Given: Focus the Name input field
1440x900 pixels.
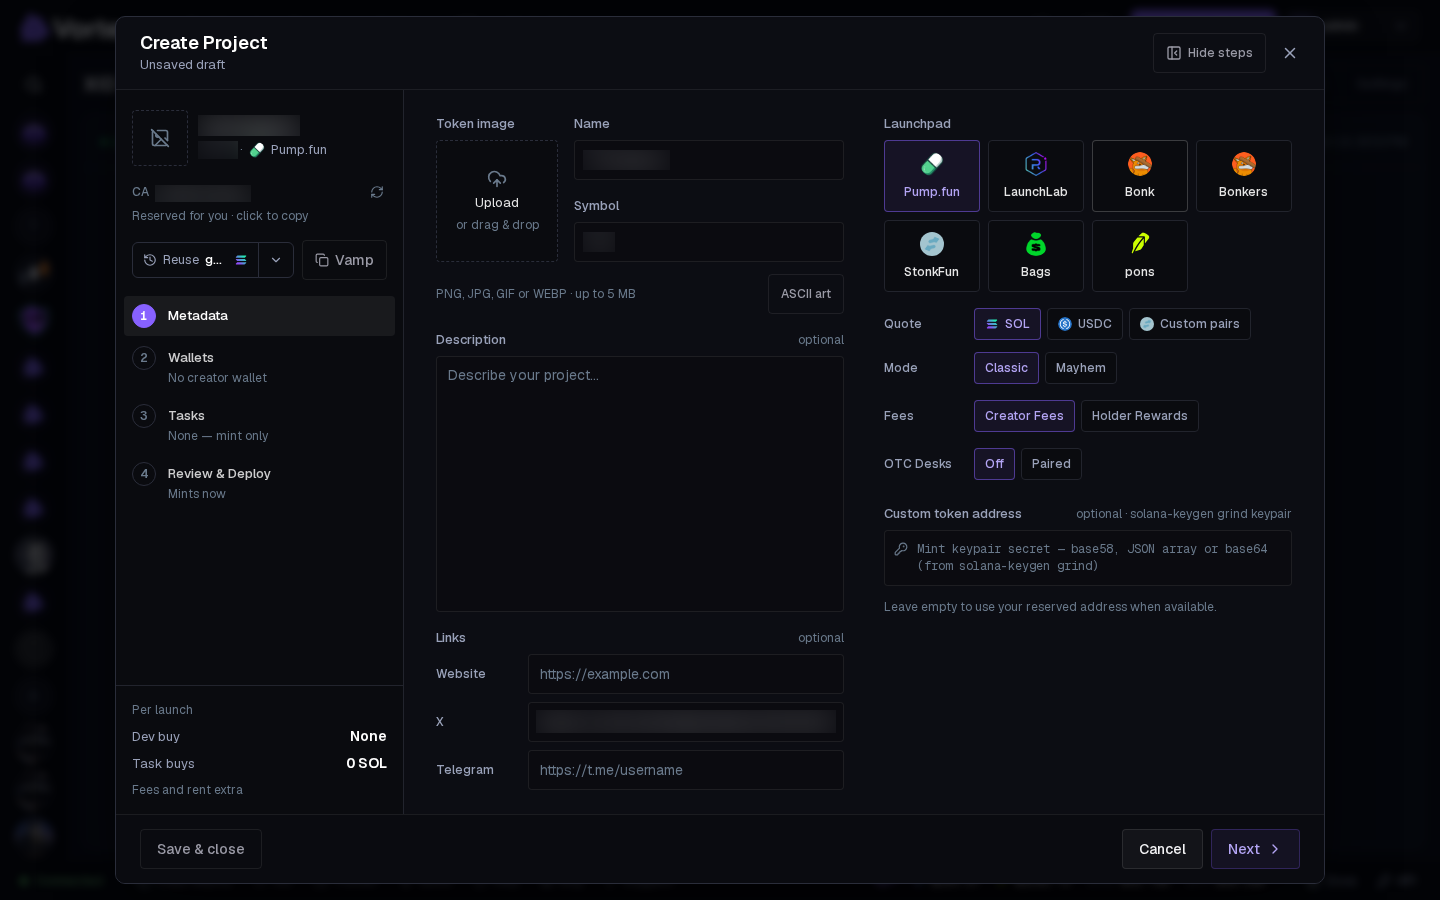Looking at the screenshot, I should click(x=709, y=160).
